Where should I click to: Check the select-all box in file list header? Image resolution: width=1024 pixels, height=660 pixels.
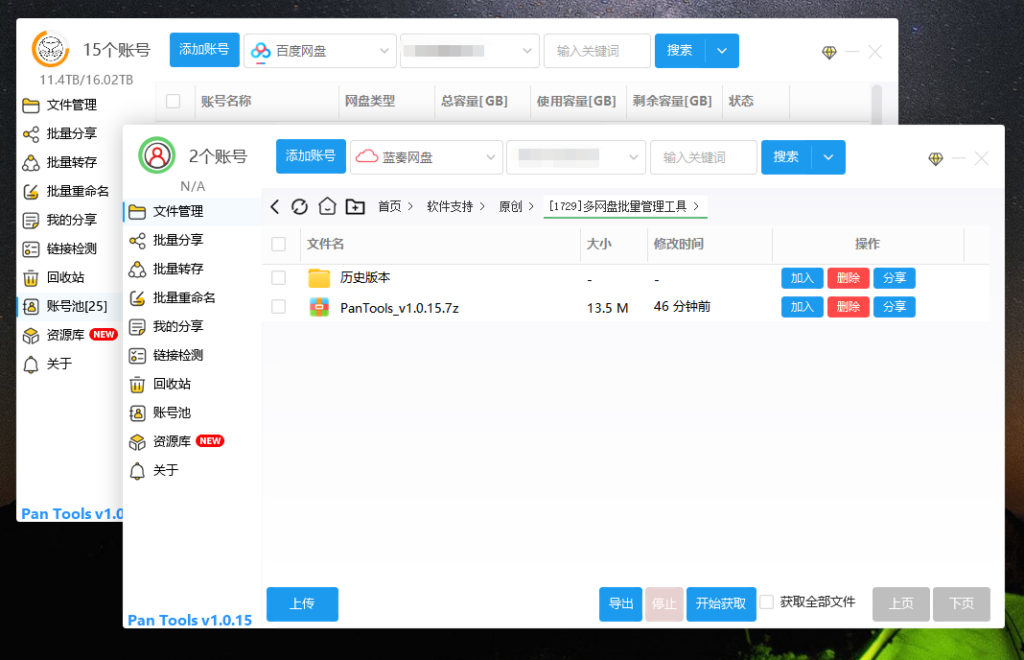click(278, 245)
